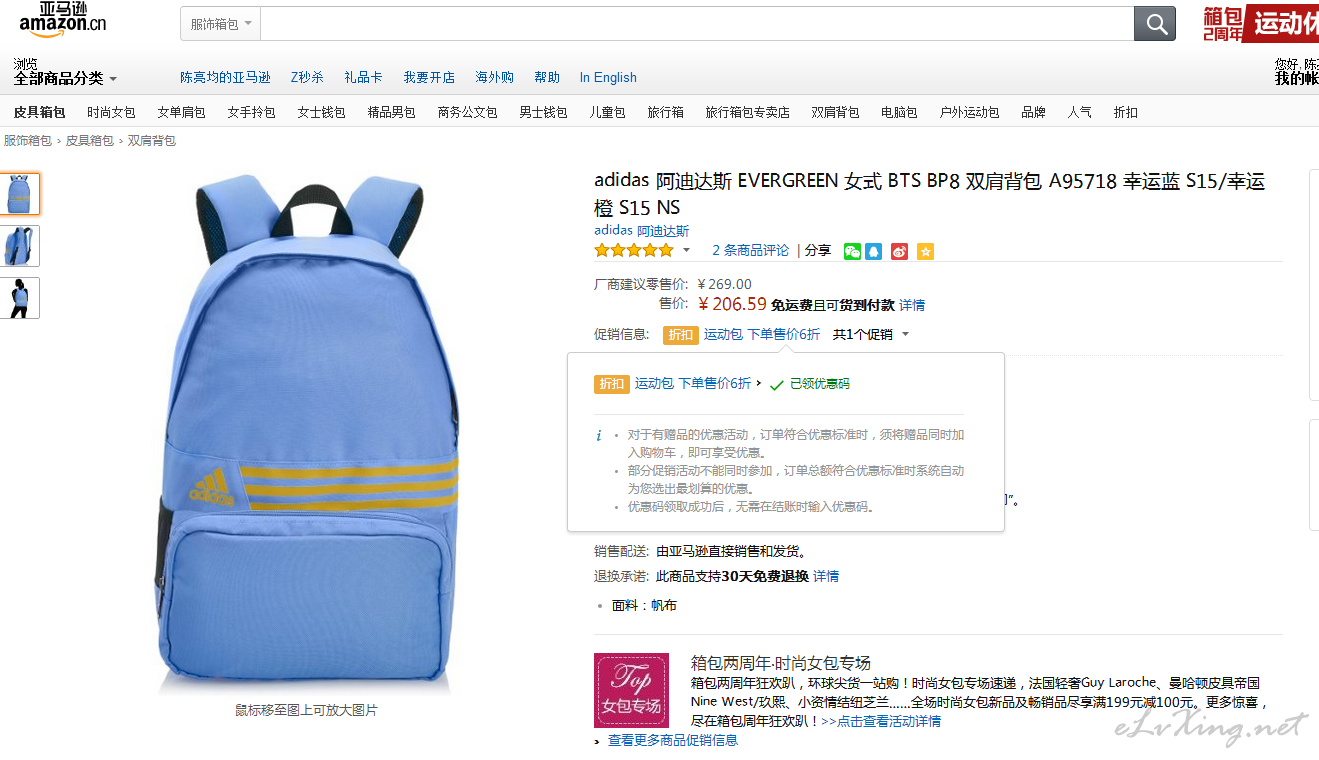Expand the 全部商品分类 menu

tap(65, 78)
